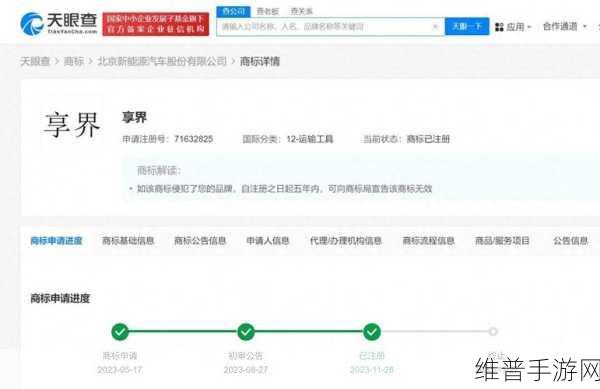
Task: Click the 商标详情 breadcrumb text
Action: 260,61
